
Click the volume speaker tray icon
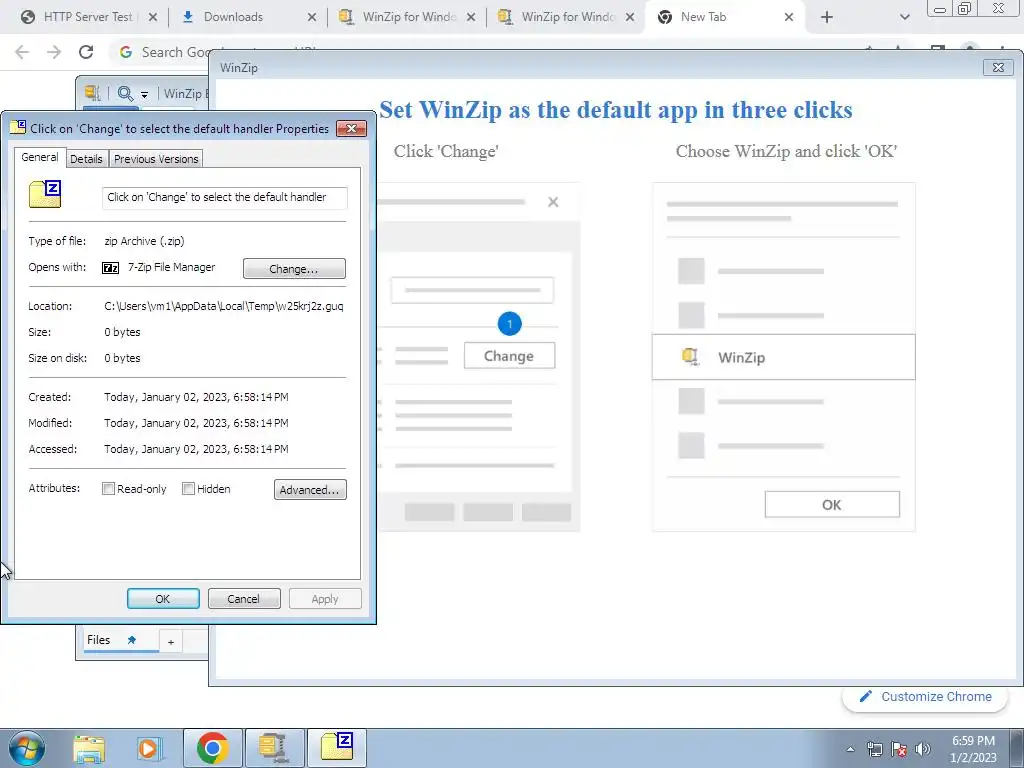[x=923, y=750]
